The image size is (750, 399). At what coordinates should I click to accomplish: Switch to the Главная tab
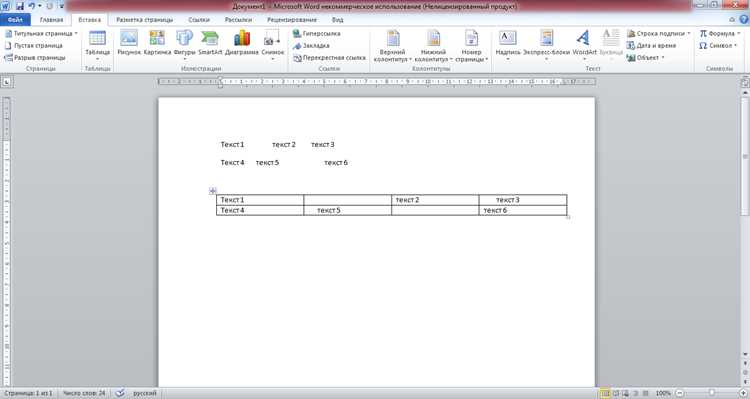pos(51,20)
